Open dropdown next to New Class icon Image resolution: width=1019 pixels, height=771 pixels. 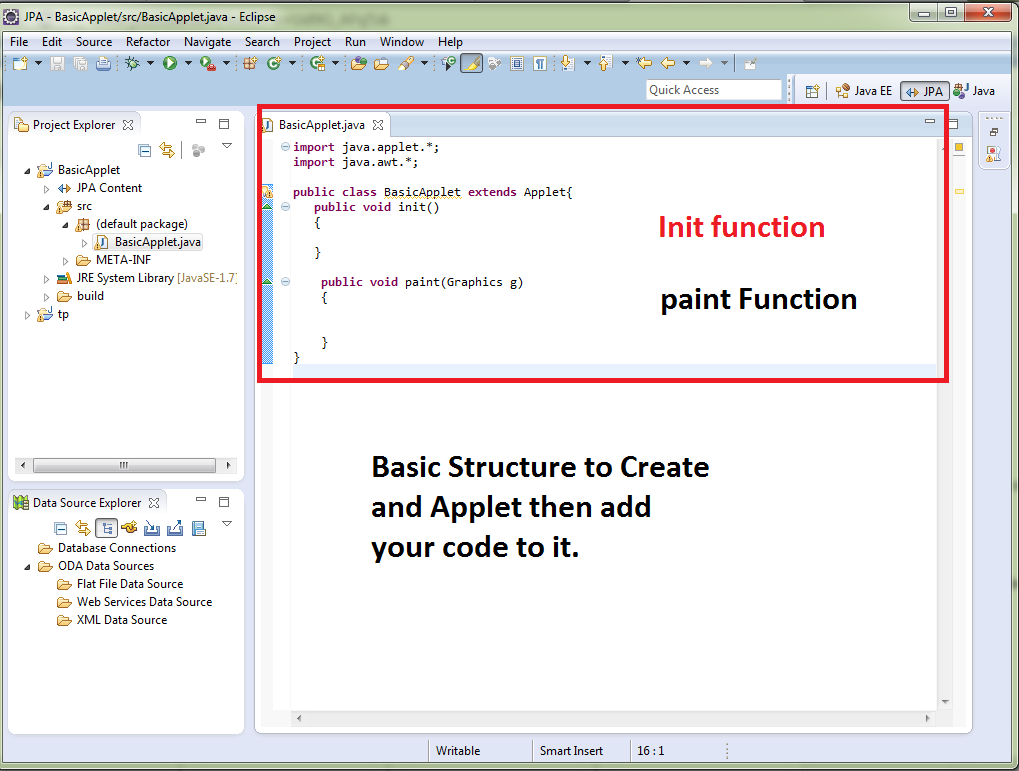[x=292, y=63]
